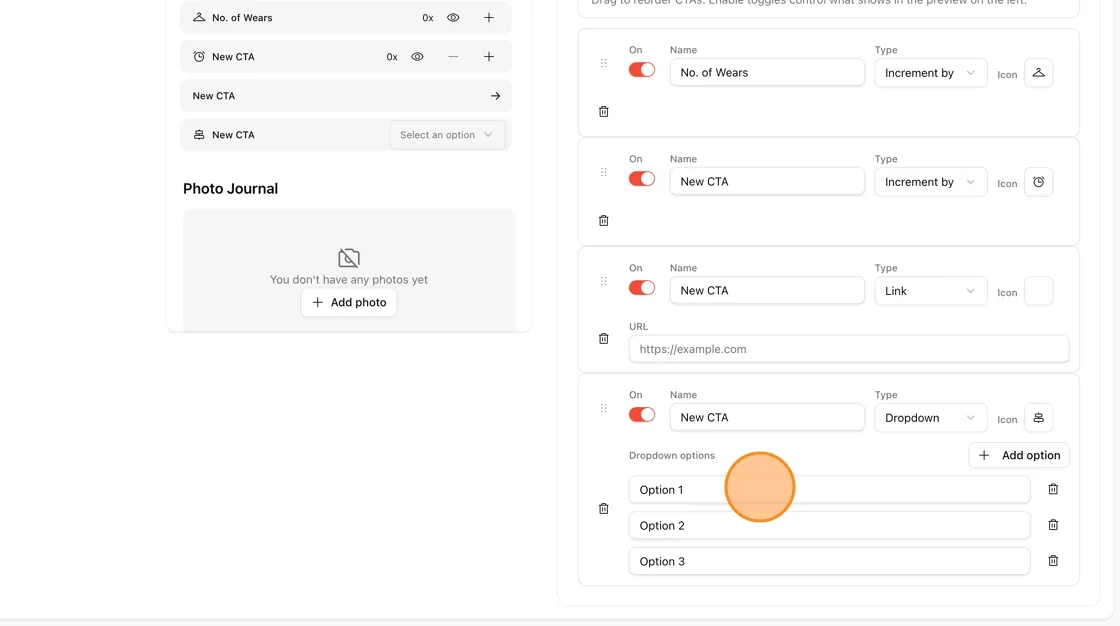Screen dimensions: 1120x626
Task: Click the Add photo button
Action: tap(349, 302)
